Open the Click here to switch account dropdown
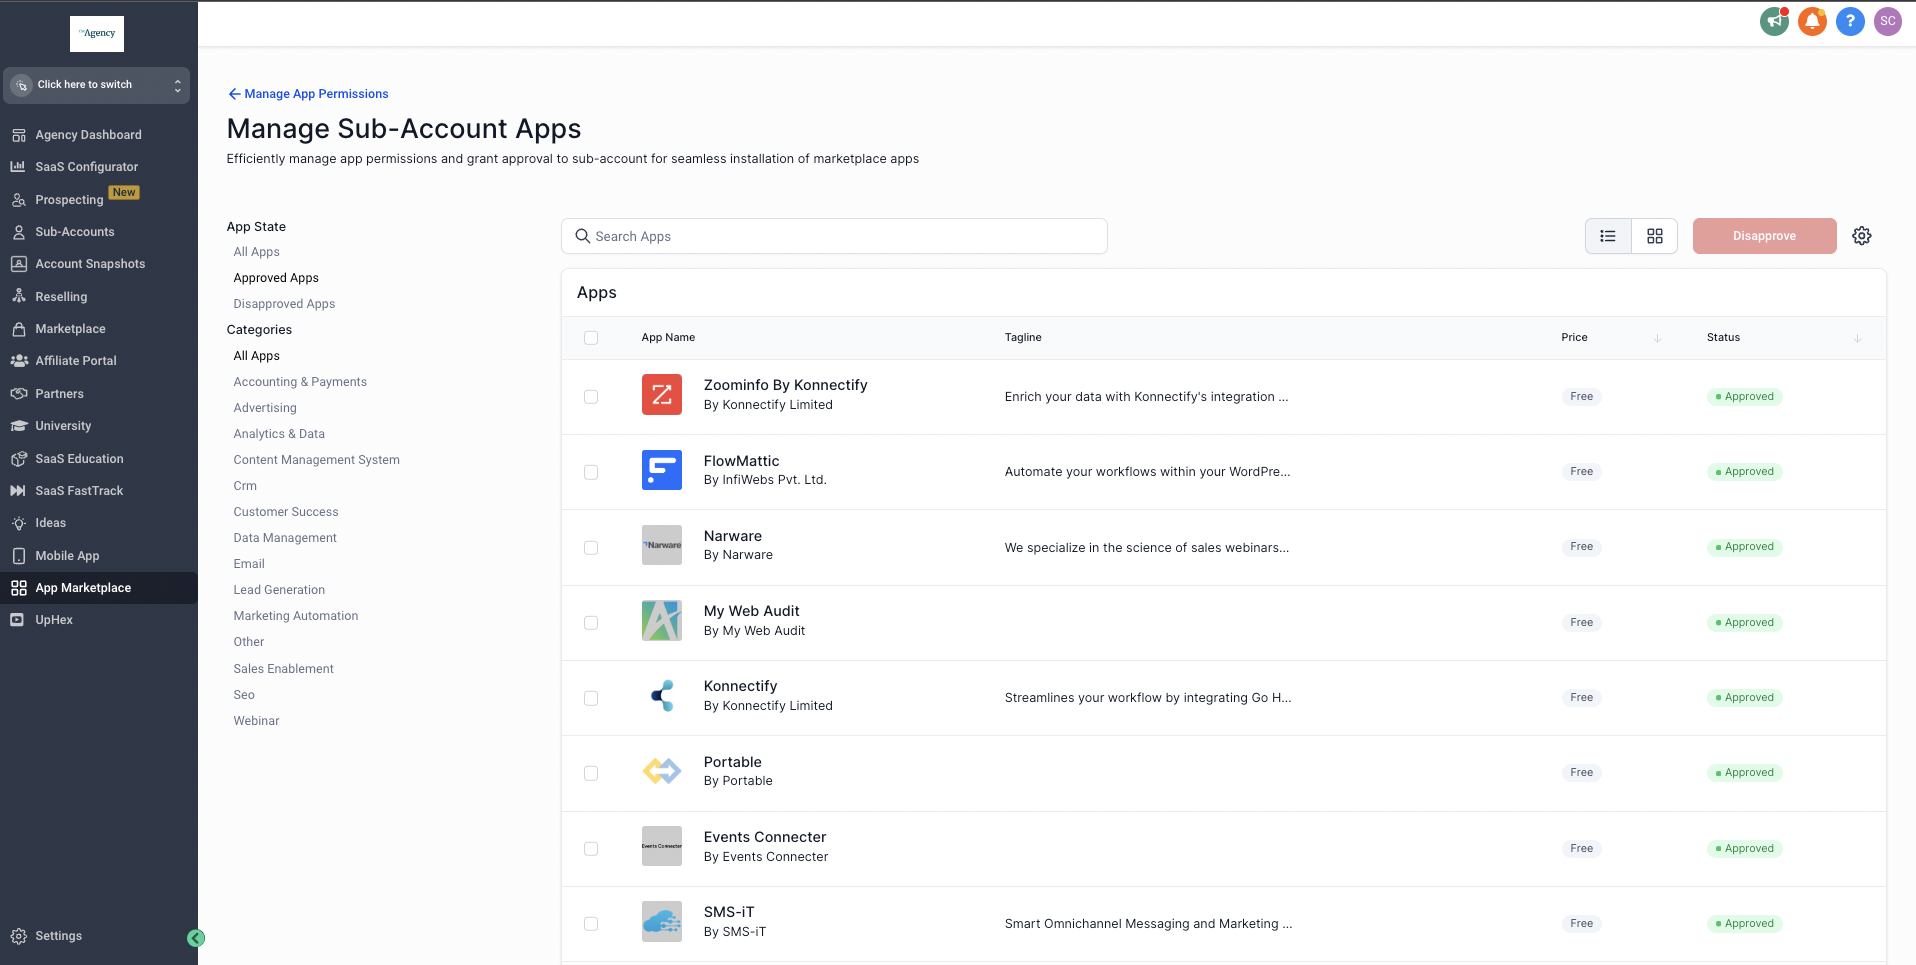Viewport: 1916px width, 965px height. [x=96, y=85]
